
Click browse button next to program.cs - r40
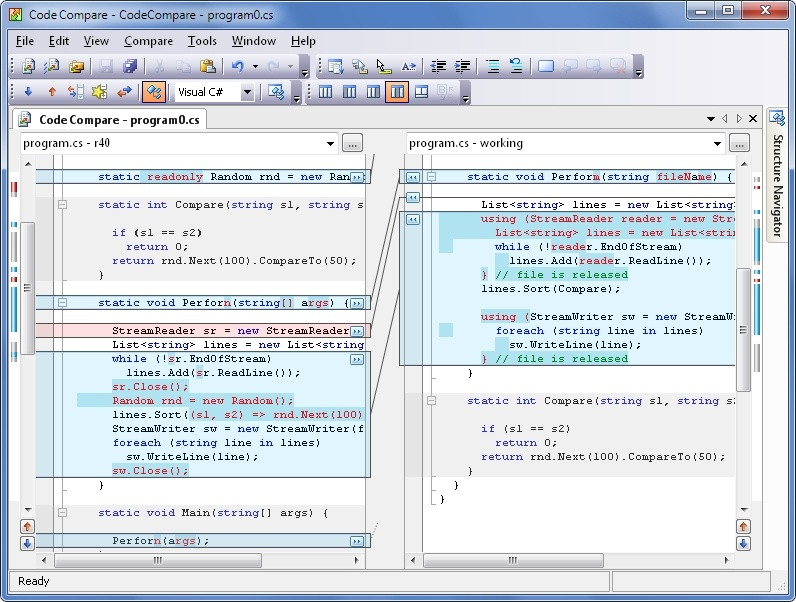(352, 143)
